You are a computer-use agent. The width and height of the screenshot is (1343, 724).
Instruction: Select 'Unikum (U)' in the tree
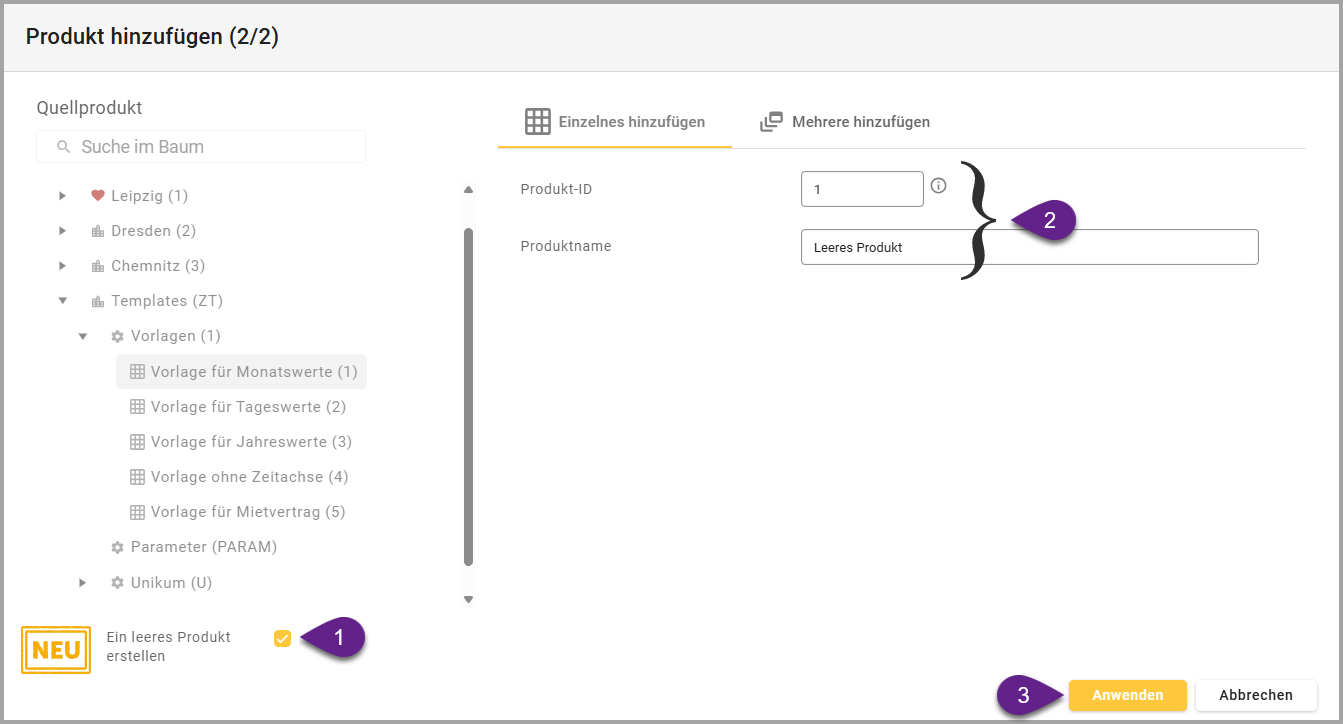[x=171, y=582]
